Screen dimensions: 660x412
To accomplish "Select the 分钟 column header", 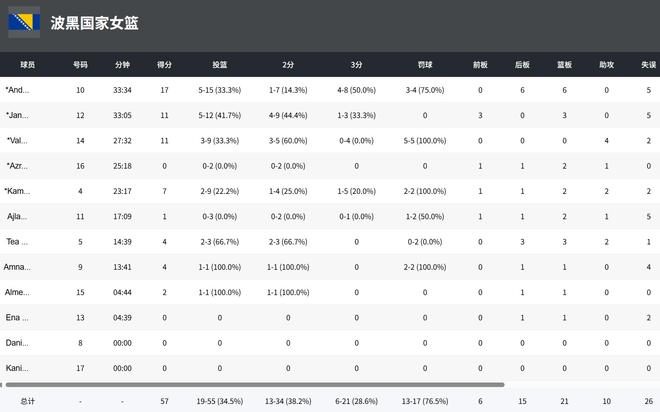I will point(122,65).
